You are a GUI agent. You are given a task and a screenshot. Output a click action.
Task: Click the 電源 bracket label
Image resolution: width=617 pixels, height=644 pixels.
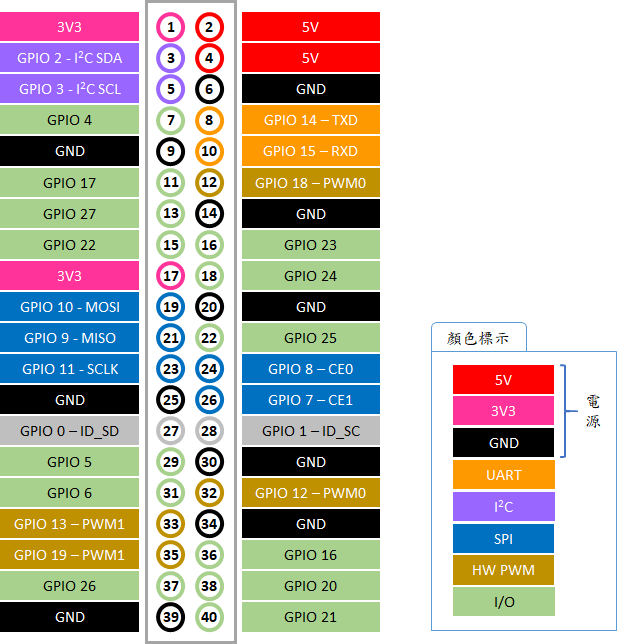[593, 411]
